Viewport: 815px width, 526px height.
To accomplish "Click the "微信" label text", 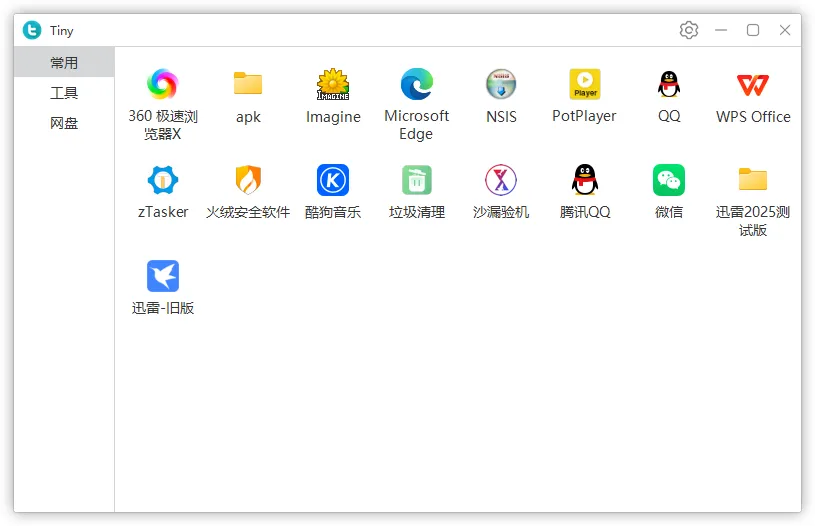I will 669,212.
